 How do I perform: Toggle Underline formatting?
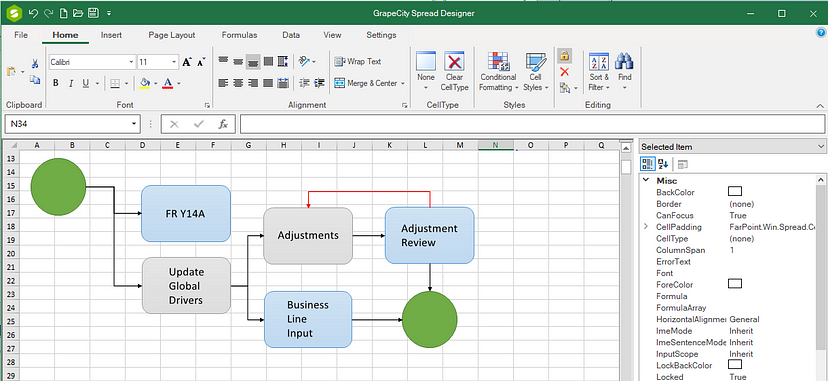(85, 83)
